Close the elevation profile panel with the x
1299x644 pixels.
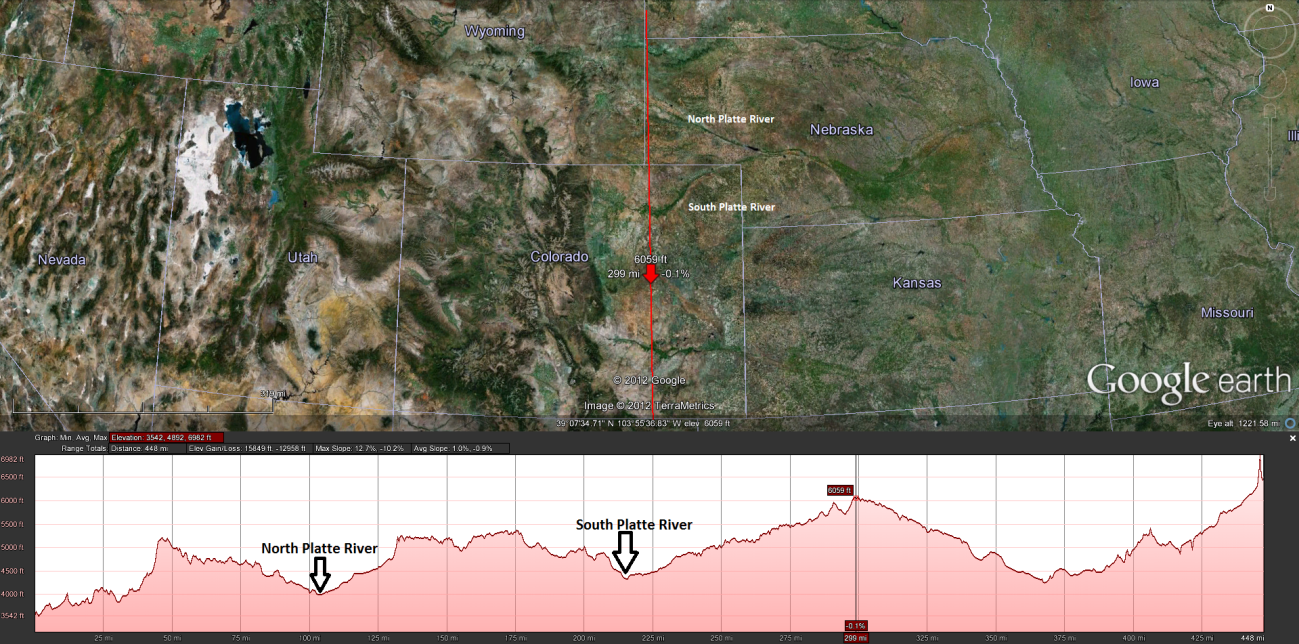click(x=1291, y=437)
